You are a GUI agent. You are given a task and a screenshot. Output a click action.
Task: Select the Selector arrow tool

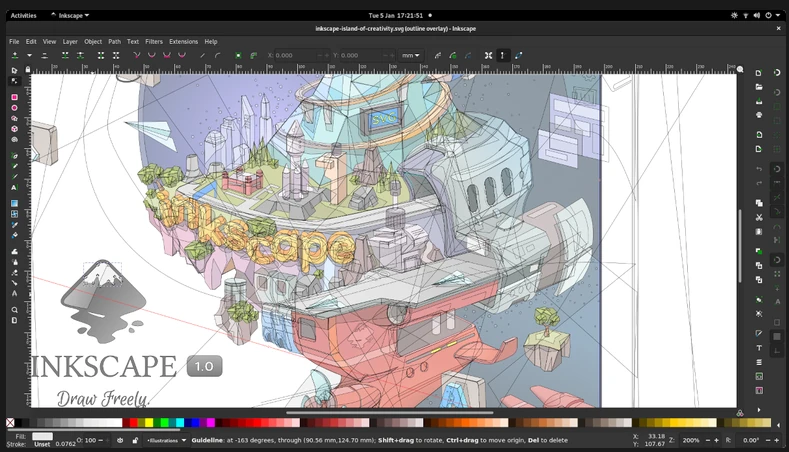tap(14, 70)
